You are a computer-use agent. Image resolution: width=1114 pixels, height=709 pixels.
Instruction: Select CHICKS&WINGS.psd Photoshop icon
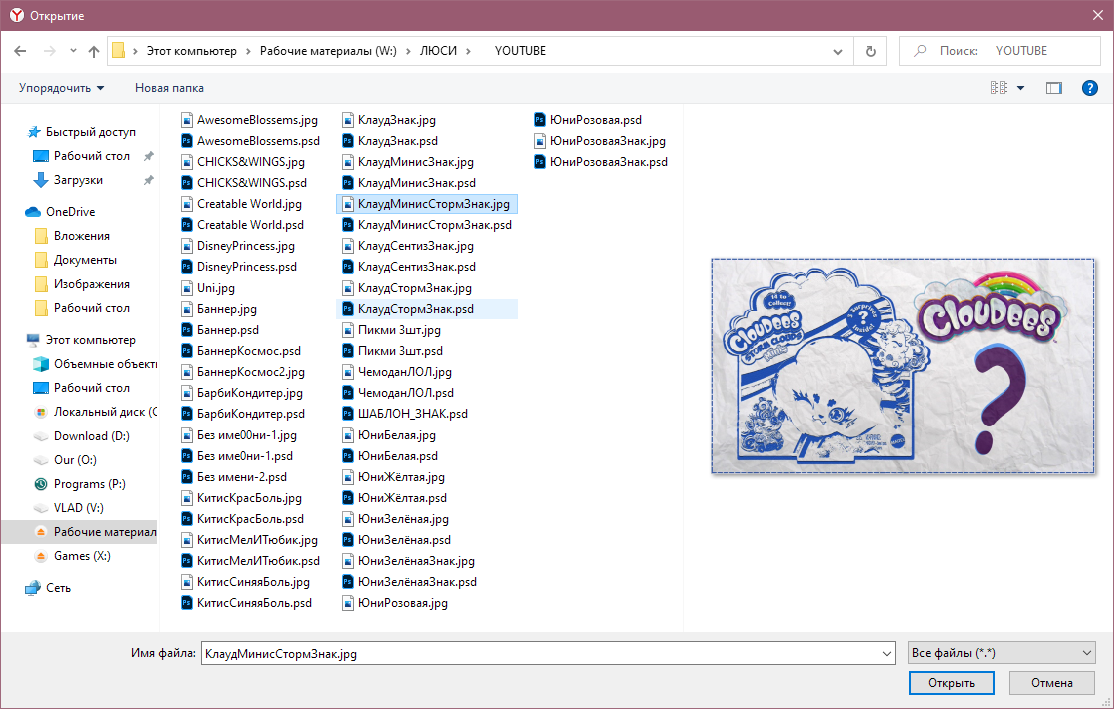pos(187,183)
